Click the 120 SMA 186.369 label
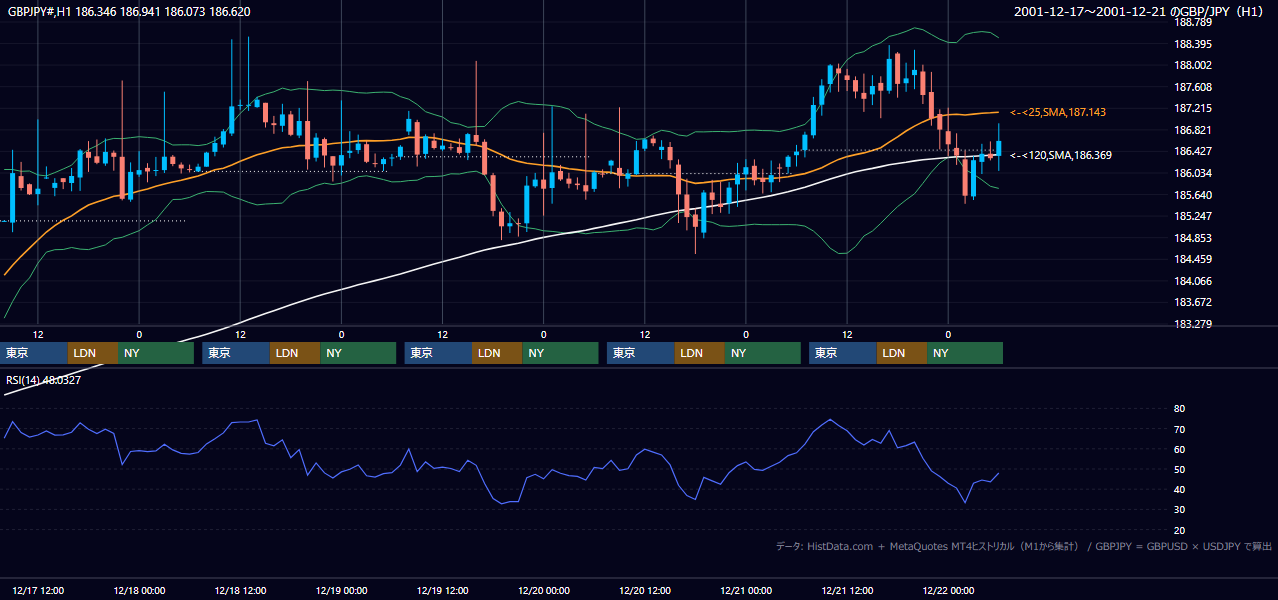The image size is (1278, 600). 1061,155
